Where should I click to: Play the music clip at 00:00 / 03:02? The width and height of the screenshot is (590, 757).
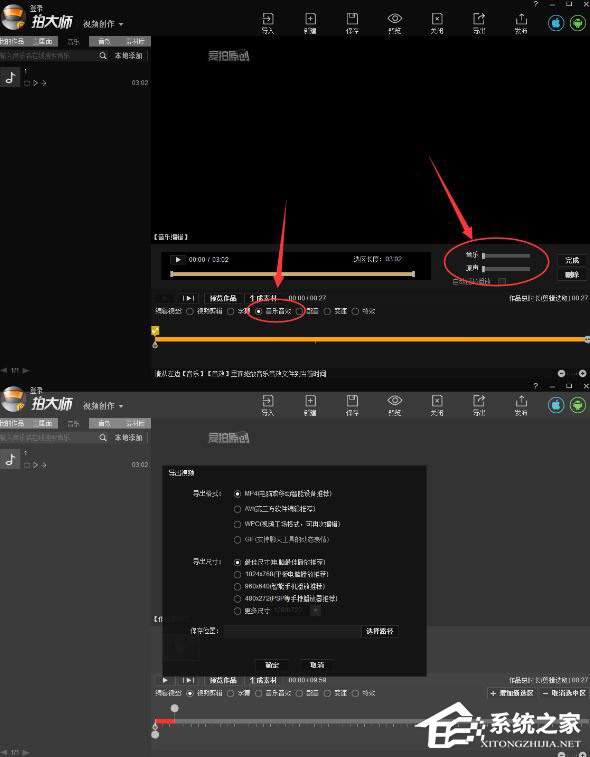point(178,260)
